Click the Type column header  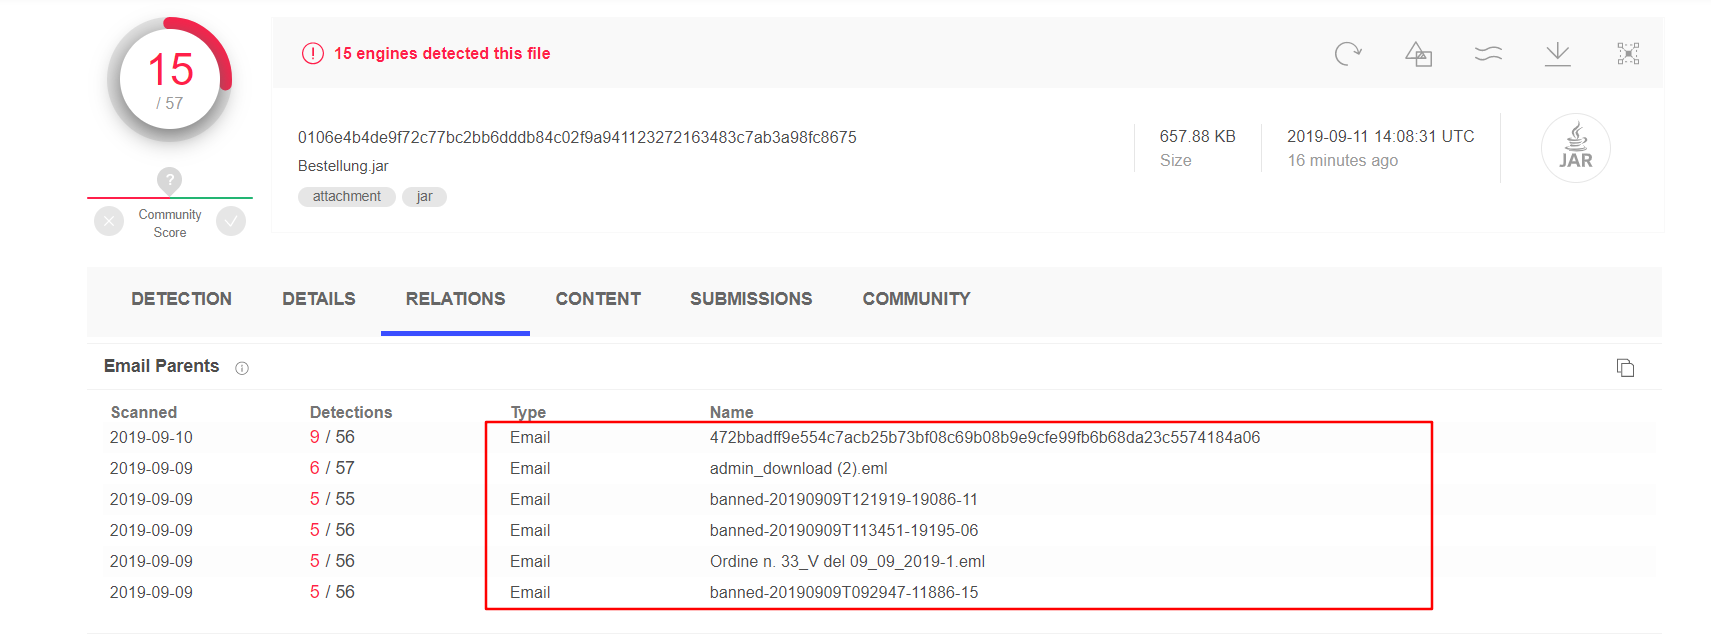click(528, 413)
